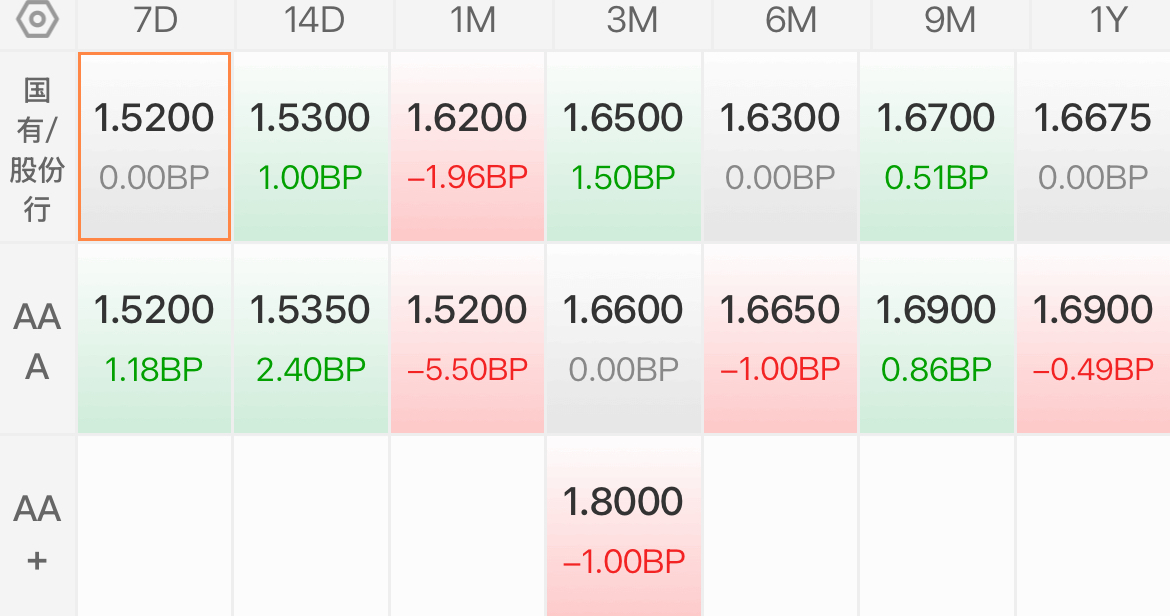Click the 国有/股份行 row label
Image resolution: width=1170 pixels, height=616 pixels.
click(37, 148)
